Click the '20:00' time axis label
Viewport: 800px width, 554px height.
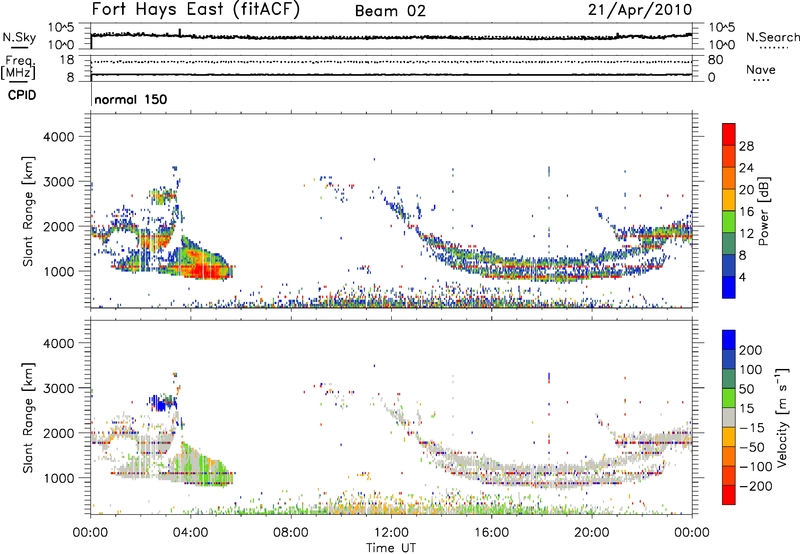(592, 533)
